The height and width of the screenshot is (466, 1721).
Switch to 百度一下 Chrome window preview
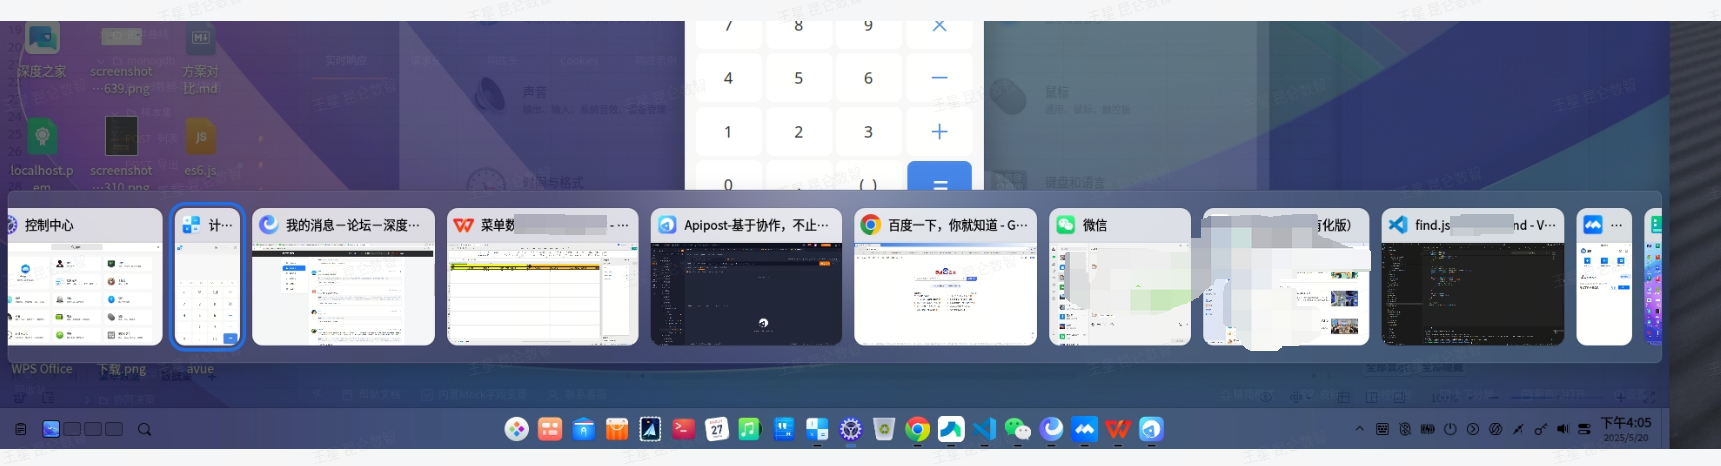click(x=945, y=277)
